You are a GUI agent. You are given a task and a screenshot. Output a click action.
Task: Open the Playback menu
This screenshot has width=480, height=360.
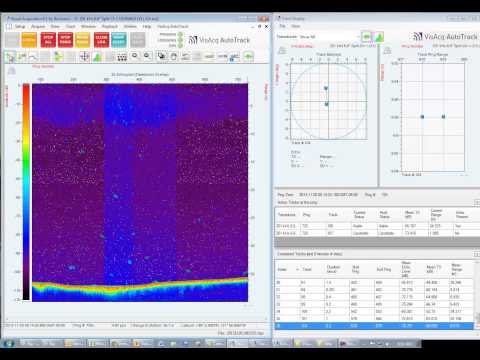tap(110, 26)
